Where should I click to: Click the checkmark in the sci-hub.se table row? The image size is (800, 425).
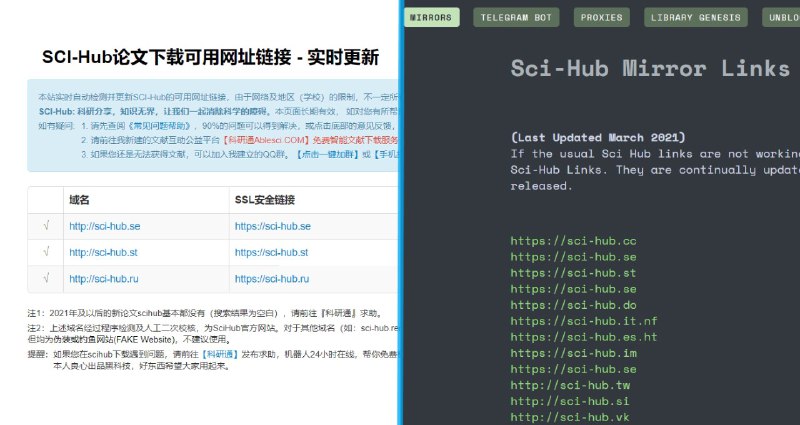46,226
